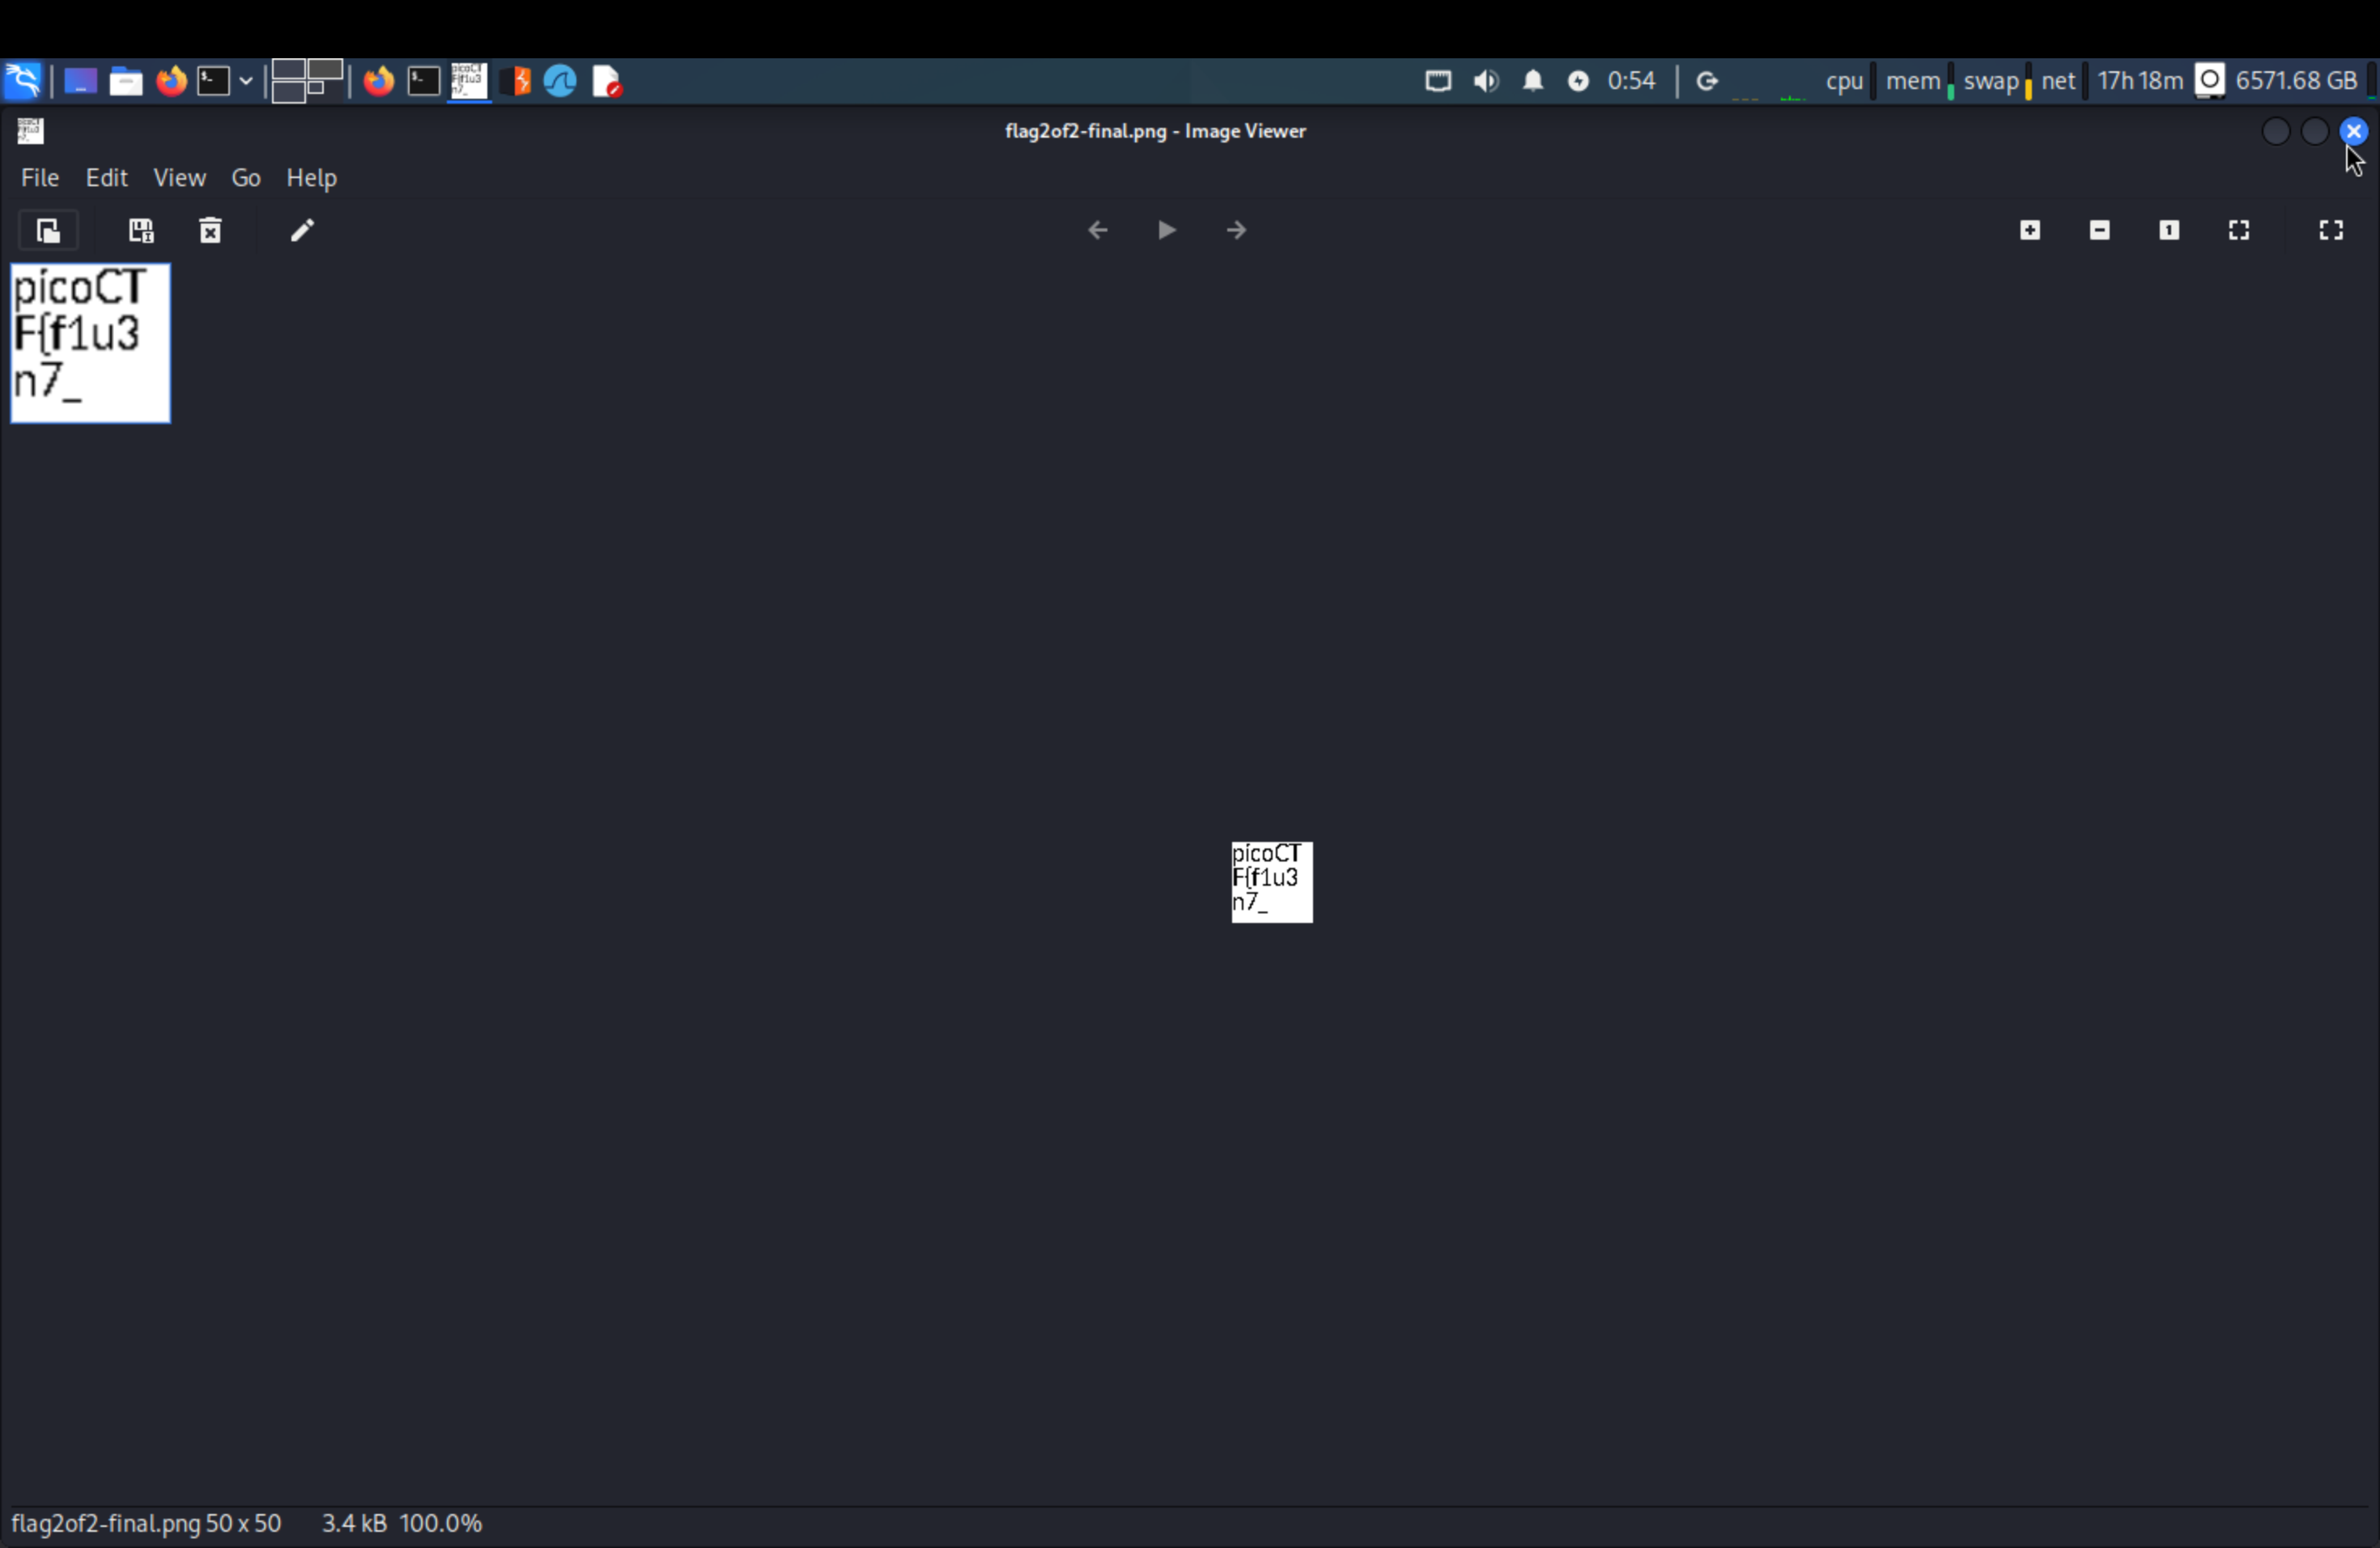Click the flag2of2-final.png 50 x 50 status text
The width and height of the screenshot is (2380, 1548).
(146, 1523)
